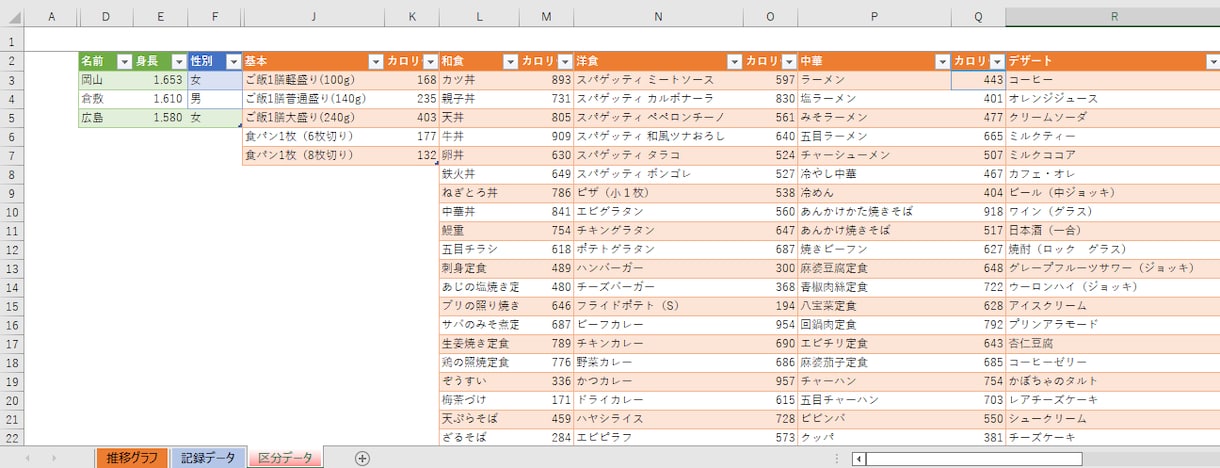1220x468 pixels.
Task: Click the 塩ラーメン cell
Action: 874,99
